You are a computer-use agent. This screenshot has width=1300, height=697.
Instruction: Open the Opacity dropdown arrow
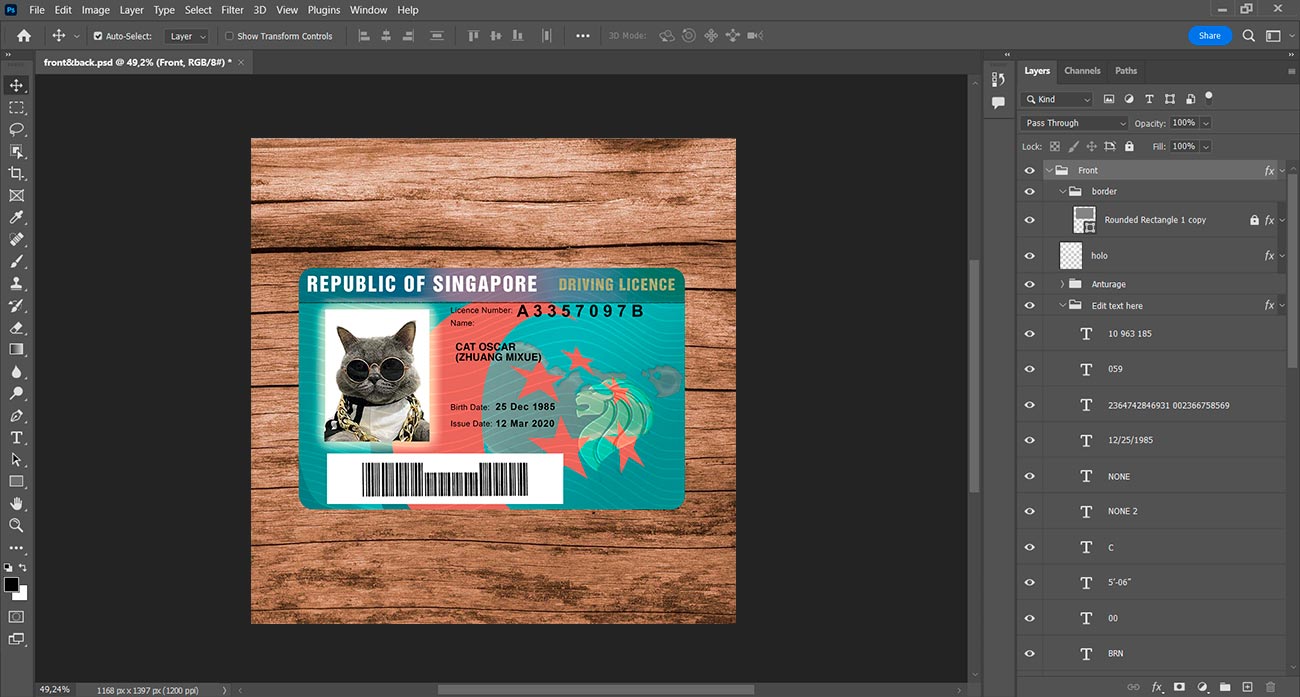pyautogui.click(x=1205, y=123)
